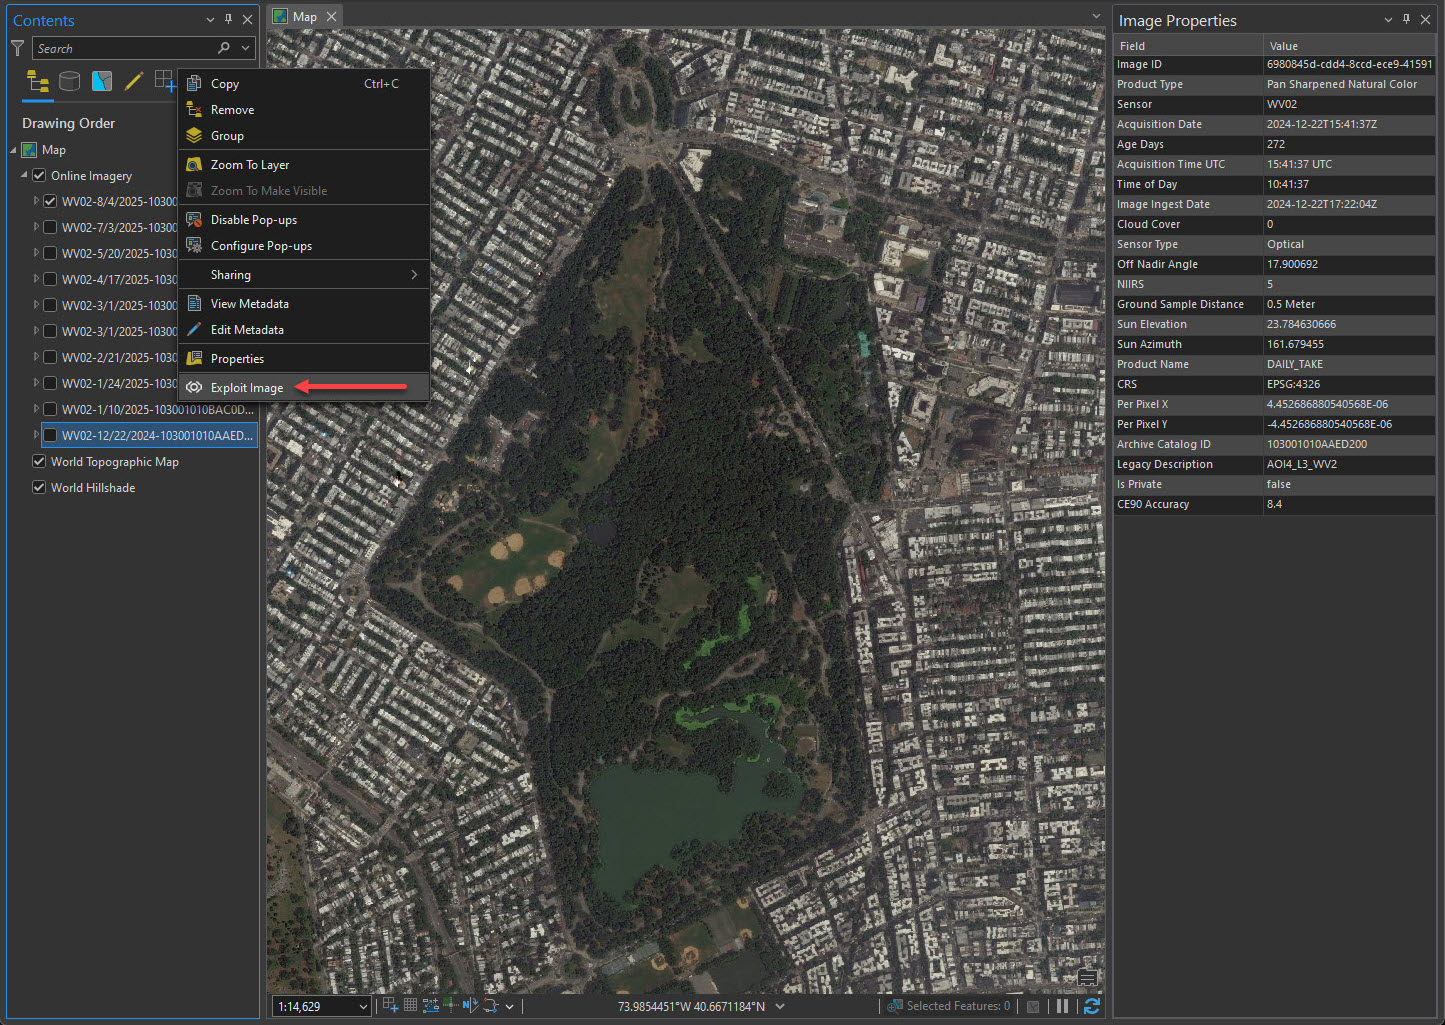The image size is (1445, 1025).
Task: Switch to List By Selection icon
Action: 101,81
